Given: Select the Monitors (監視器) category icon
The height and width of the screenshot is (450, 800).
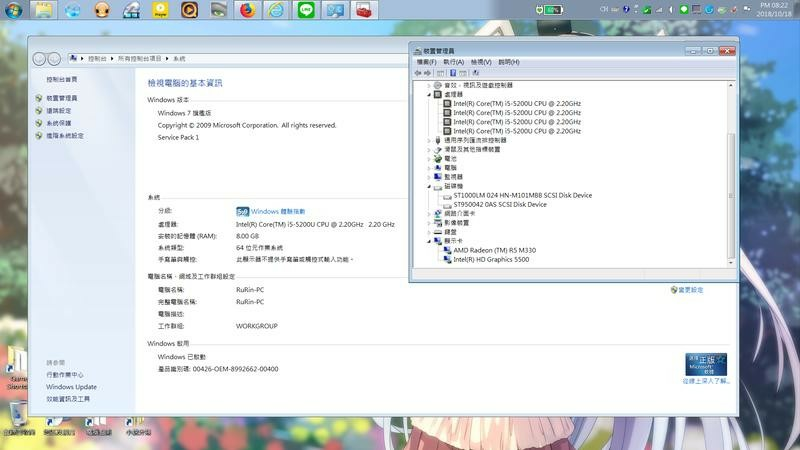Looking at the screenshot, I should pyautogui.click(x=438, y=177).
